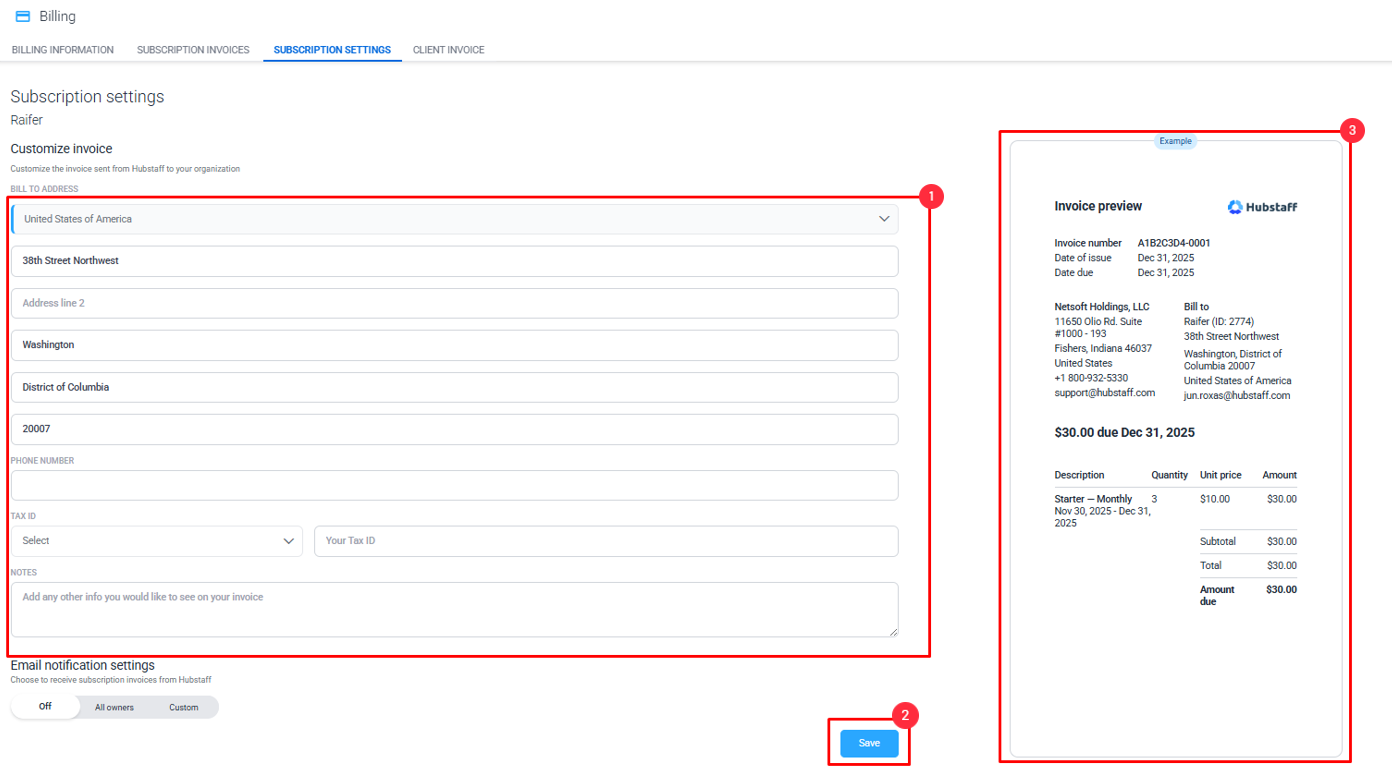The height and width of the screenshot is (778, 1392).
Task: Click the Your Tax ID input field
Action: click(606, 541)
